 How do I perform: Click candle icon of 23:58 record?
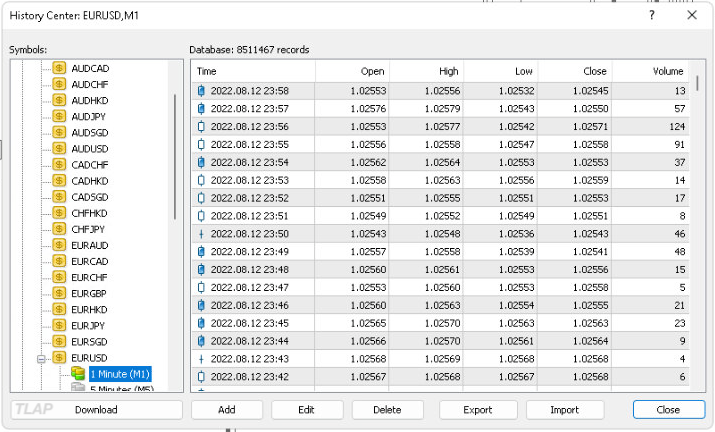(201, 91)
